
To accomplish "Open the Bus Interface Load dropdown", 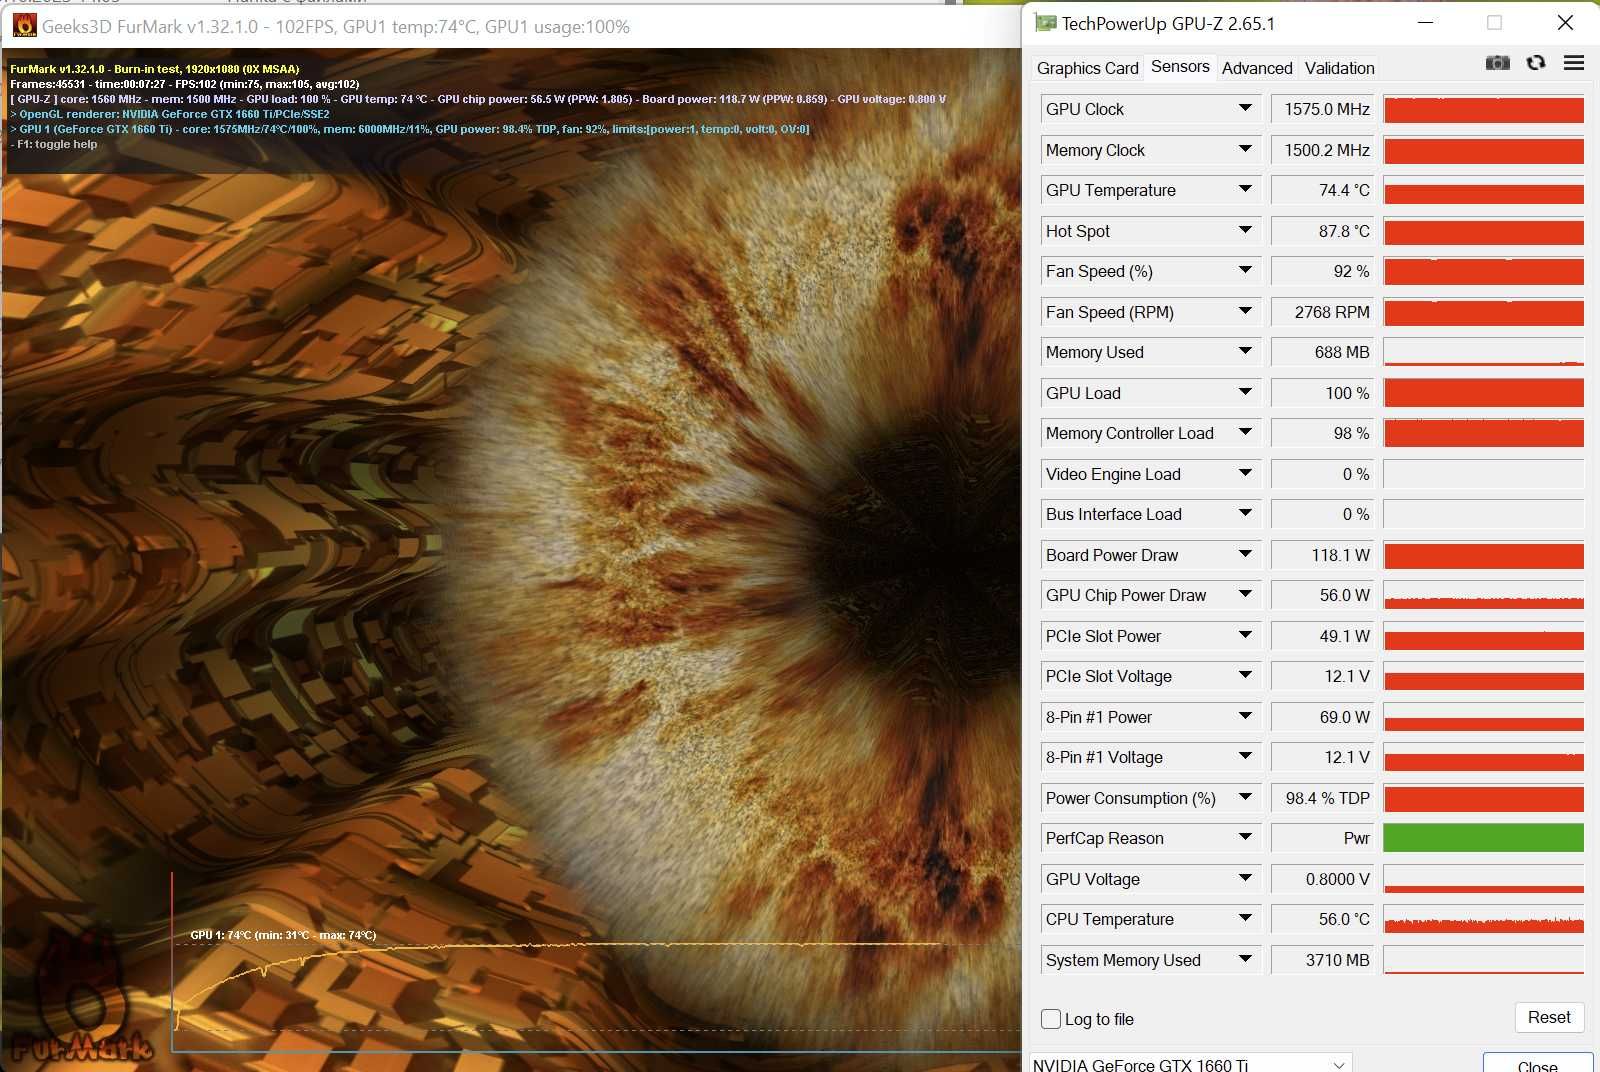I will point(1245,513).
